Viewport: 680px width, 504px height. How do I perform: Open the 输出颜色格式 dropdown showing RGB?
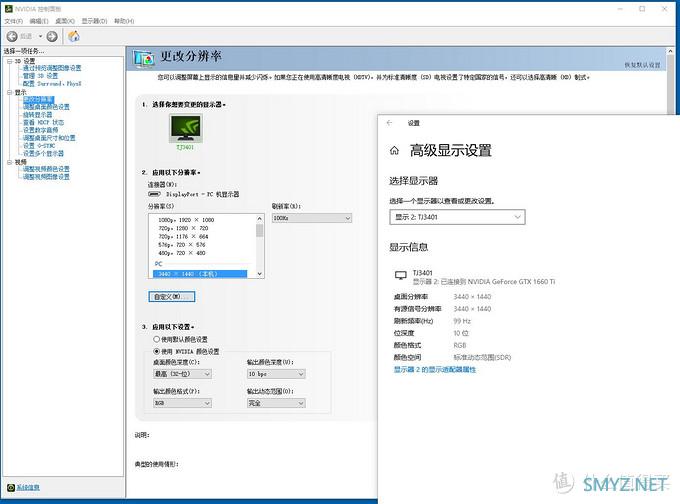point(182,403)
